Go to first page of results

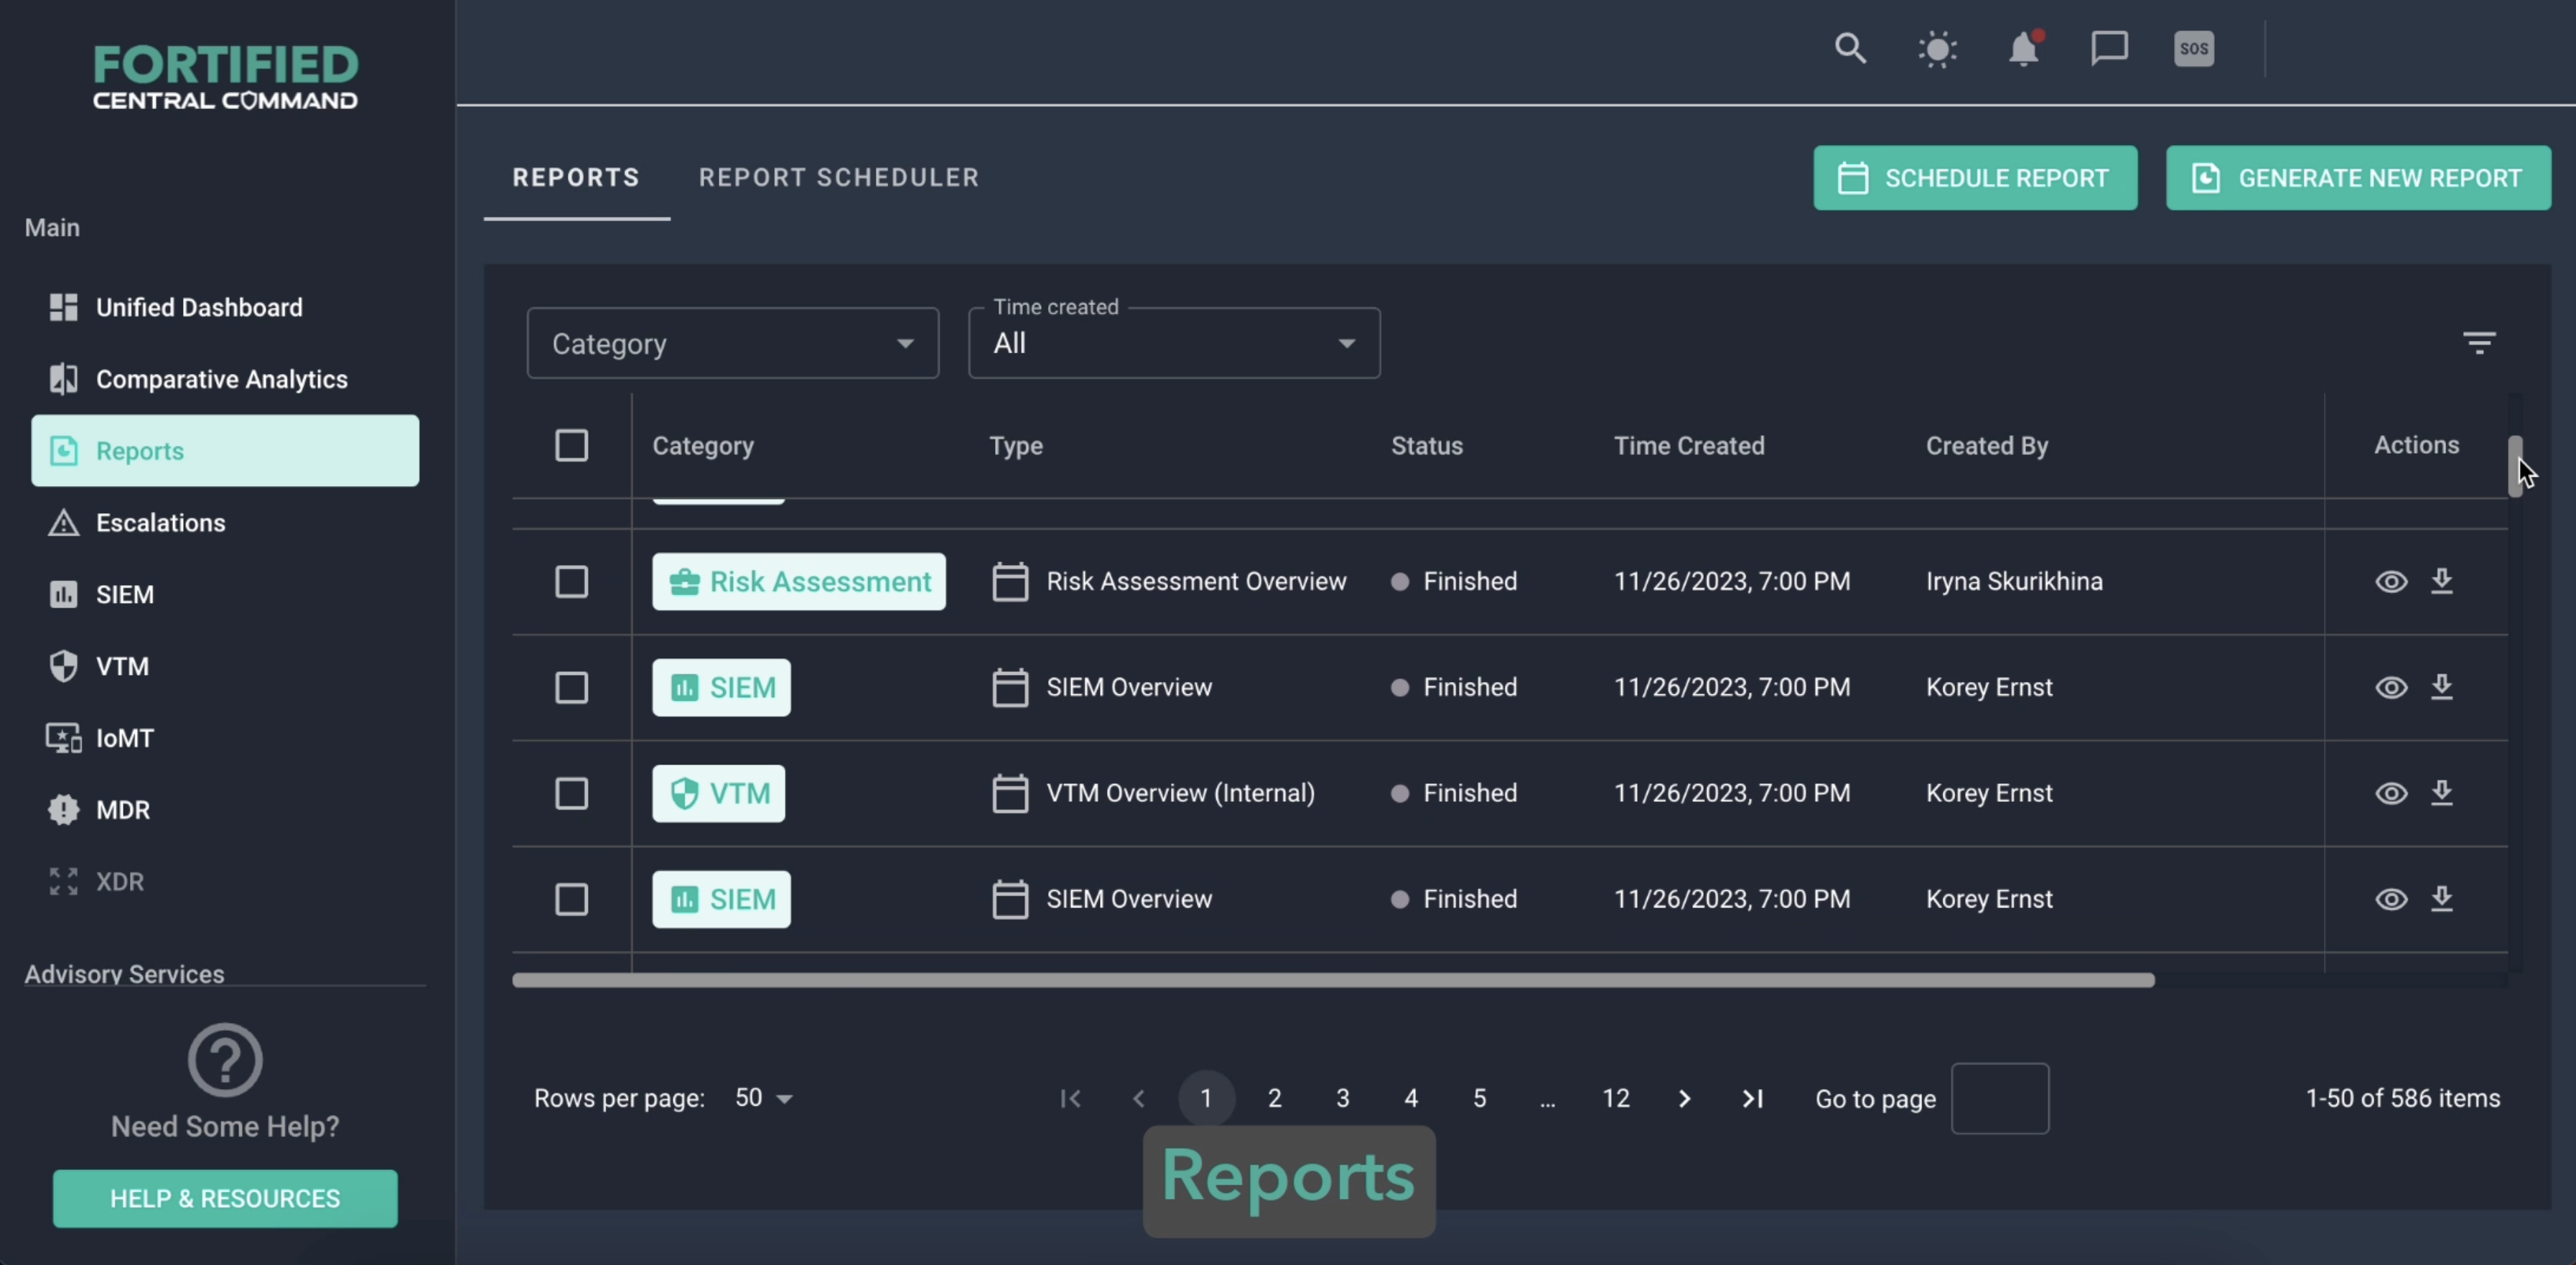[x=1070, y=1099]
